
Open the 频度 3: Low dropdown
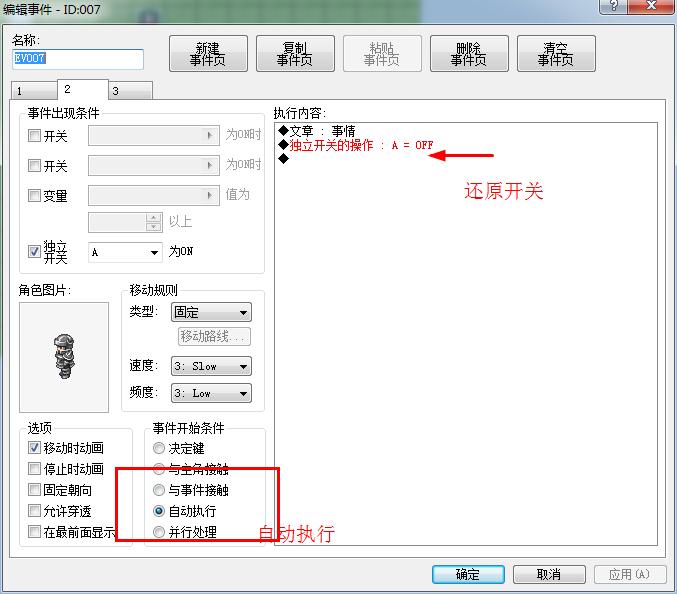click(x=211, y=393)
